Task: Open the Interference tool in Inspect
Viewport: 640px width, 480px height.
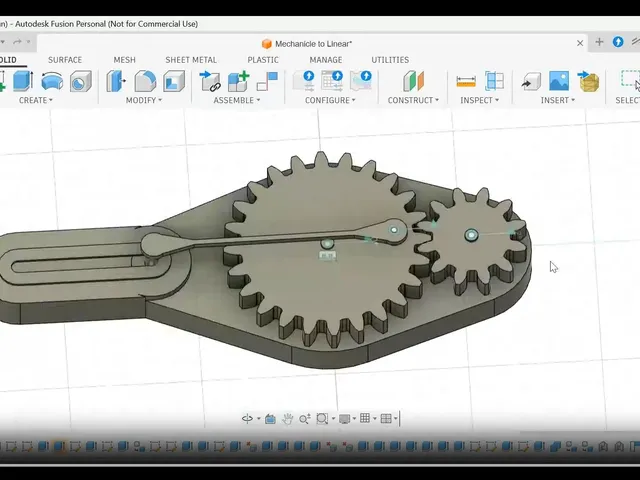Action: coord(494,81)
